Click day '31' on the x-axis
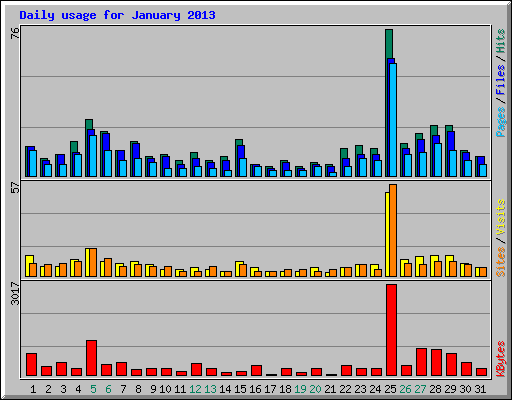This screenshot has height=400, width=512. (x=480, y=389)
